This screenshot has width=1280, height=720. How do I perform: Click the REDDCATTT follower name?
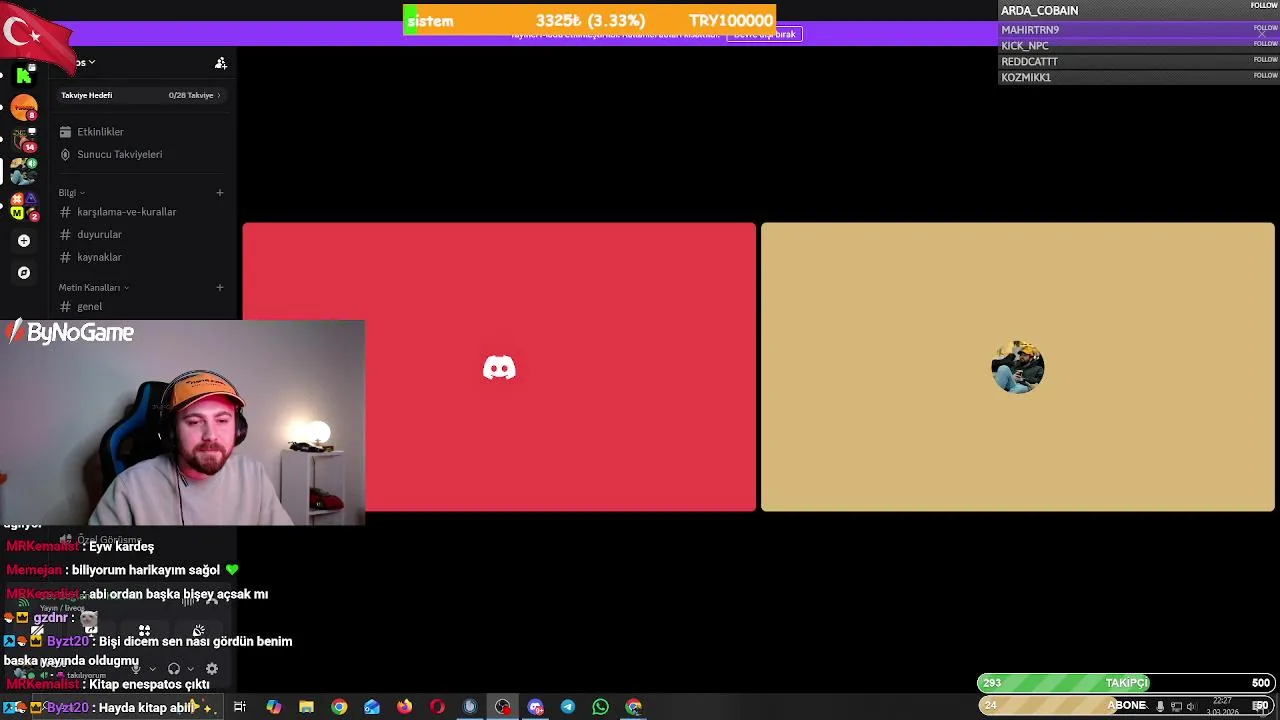coord(1029,62)
